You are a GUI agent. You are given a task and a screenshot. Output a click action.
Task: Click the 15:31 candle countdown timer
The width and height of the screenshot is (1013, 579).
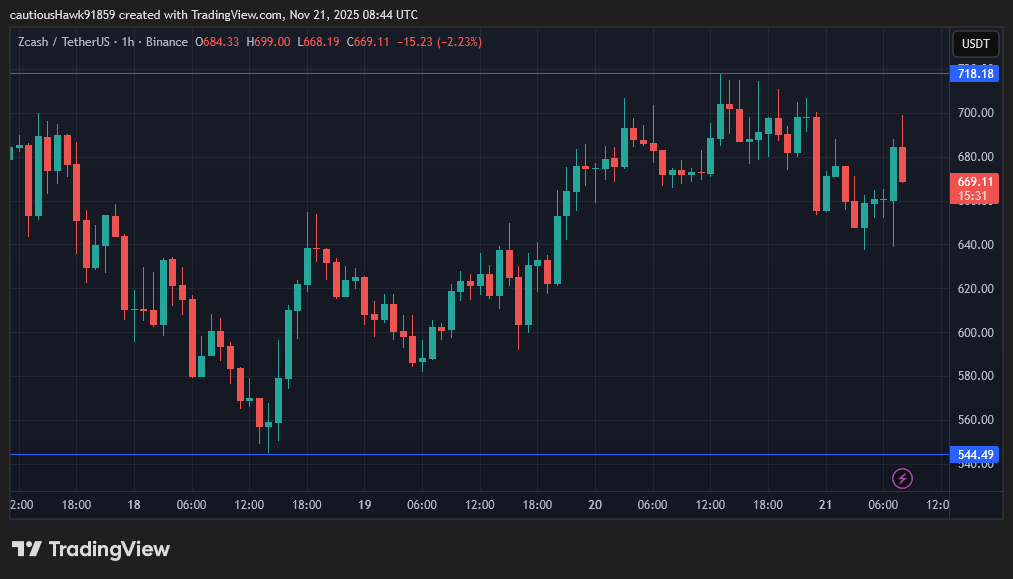[975, 196]
